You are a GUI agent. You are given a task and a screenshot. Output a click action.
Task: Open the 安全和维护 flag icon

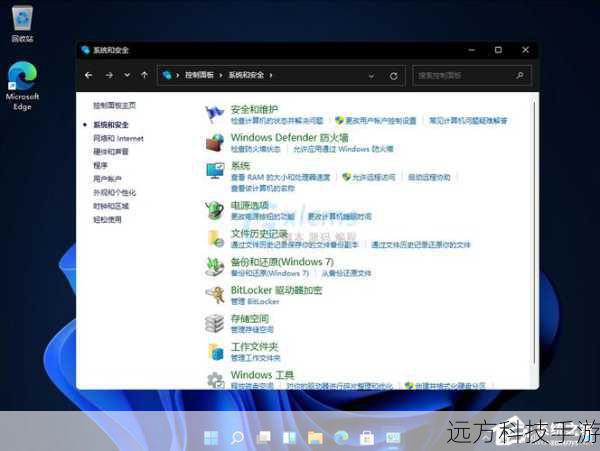214,114
